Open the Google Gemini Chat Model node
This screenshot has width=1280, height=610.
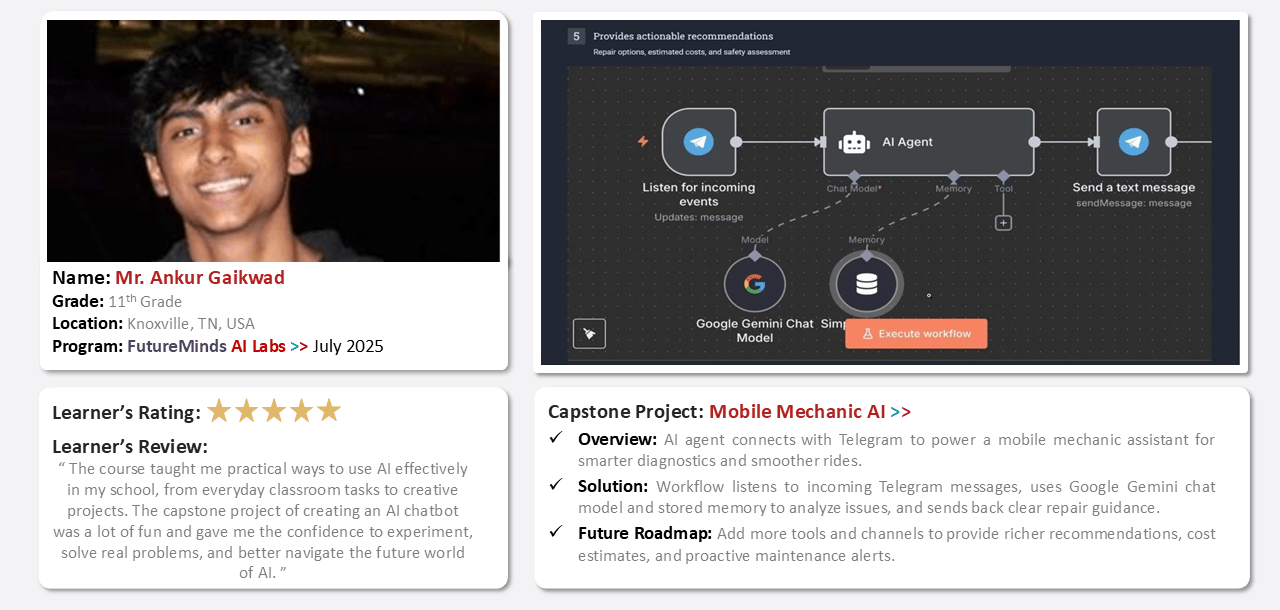pyautogui.click(x=755, y=284)
